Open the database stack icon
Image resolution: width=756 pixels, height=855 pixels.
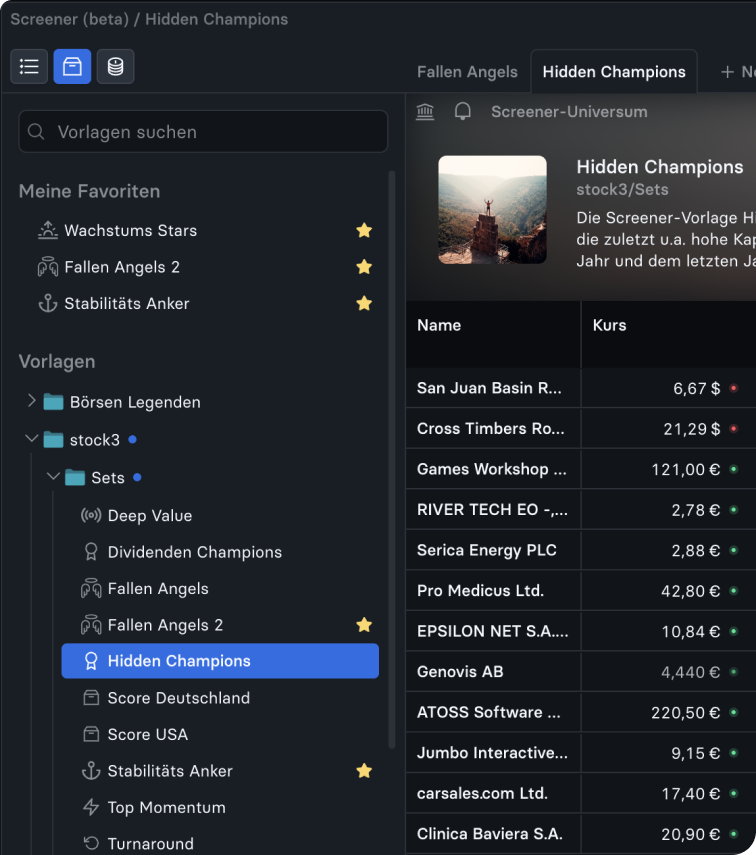point(115,67)
